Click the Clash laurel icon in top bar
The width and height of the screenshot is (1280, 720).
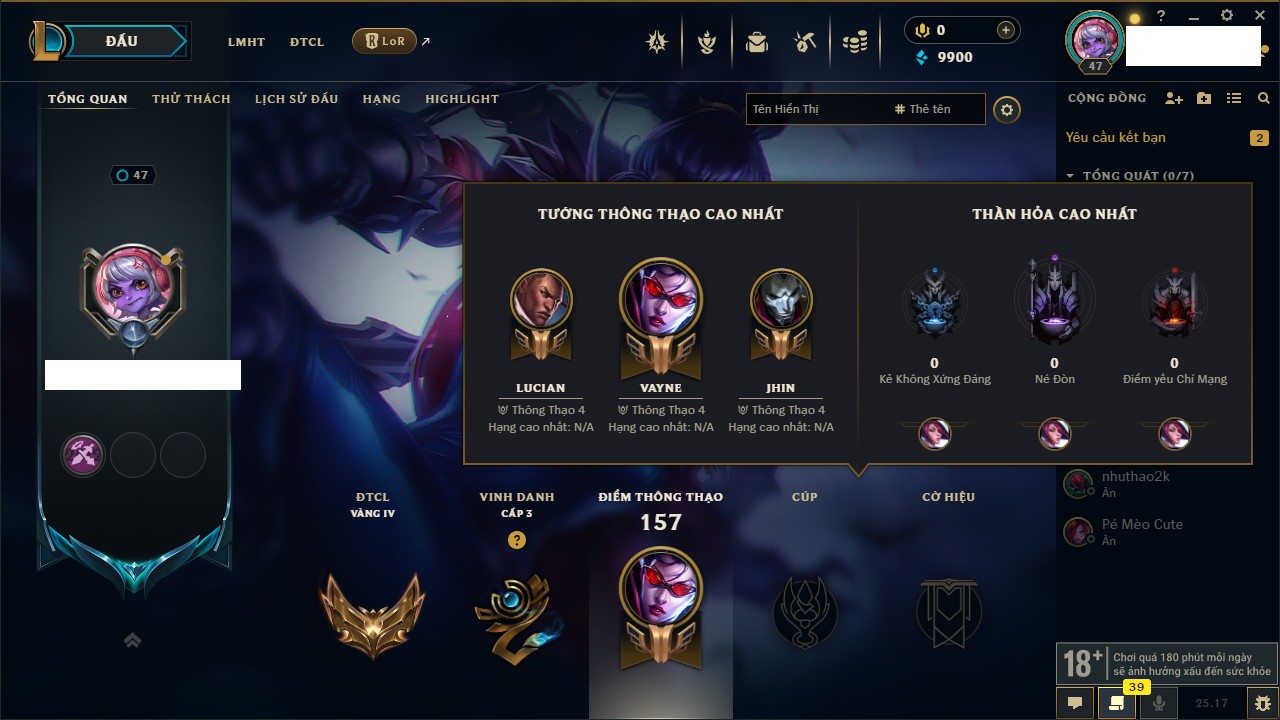[707, 42]
